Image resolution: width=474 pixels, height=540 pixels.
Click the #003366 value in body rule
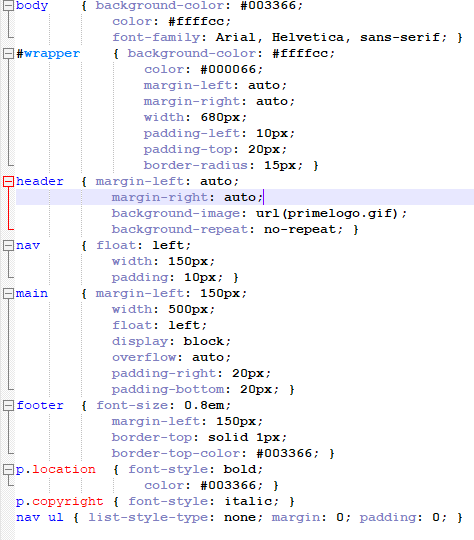pos(268,6)
